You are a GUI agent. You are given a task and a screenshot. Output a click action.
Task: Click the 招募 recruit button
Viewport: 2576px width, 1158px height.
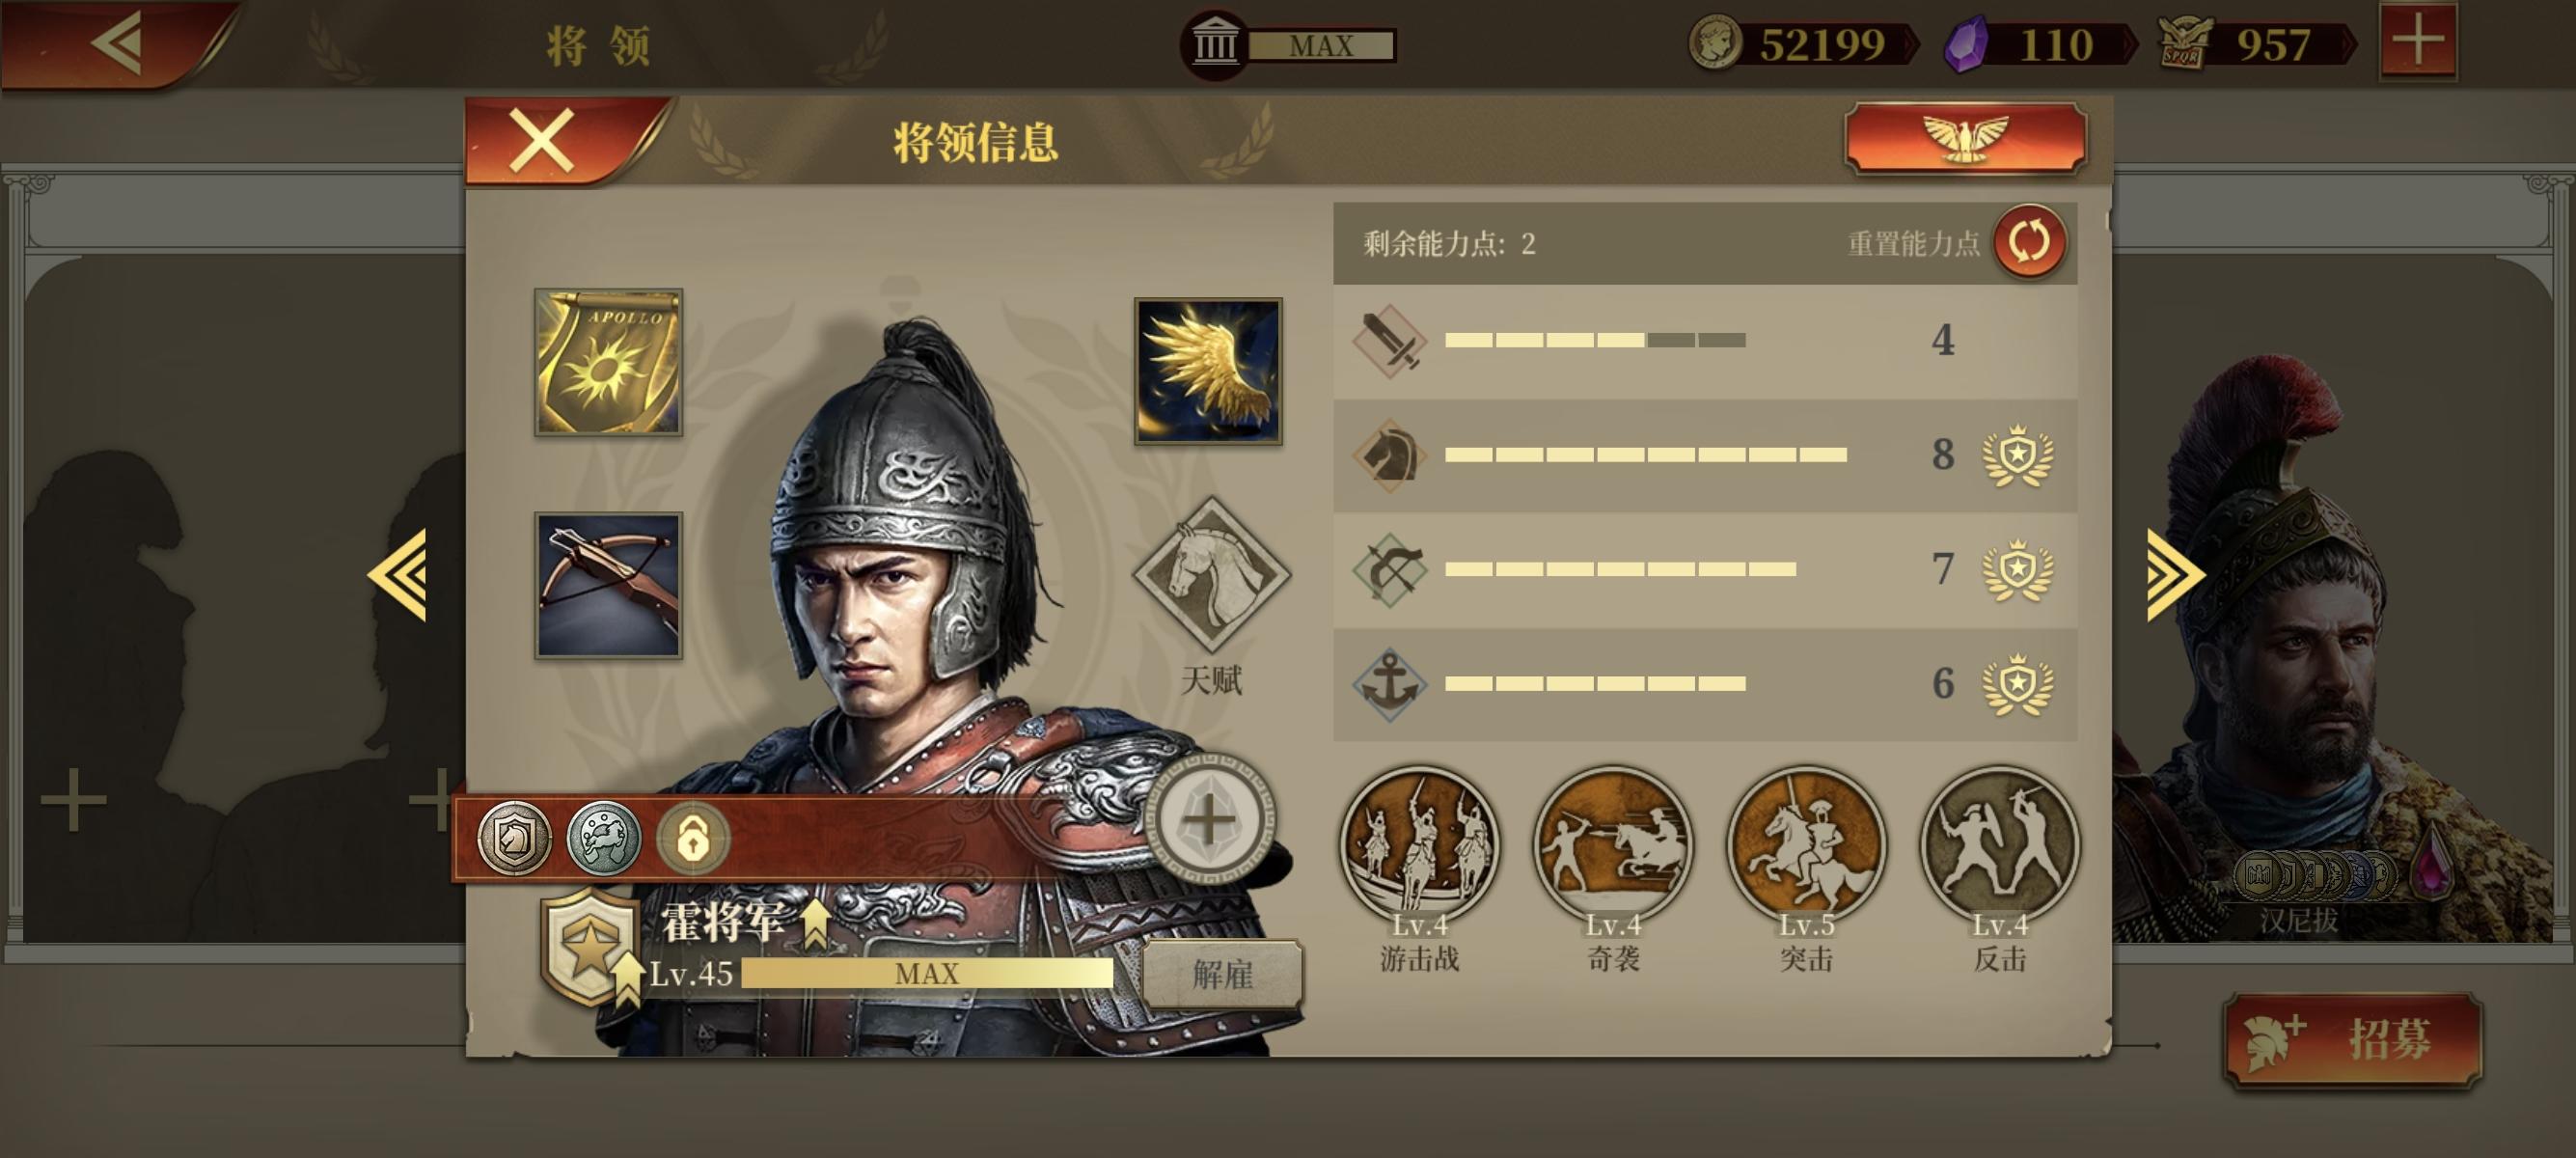click(x=2353, y=1041)
